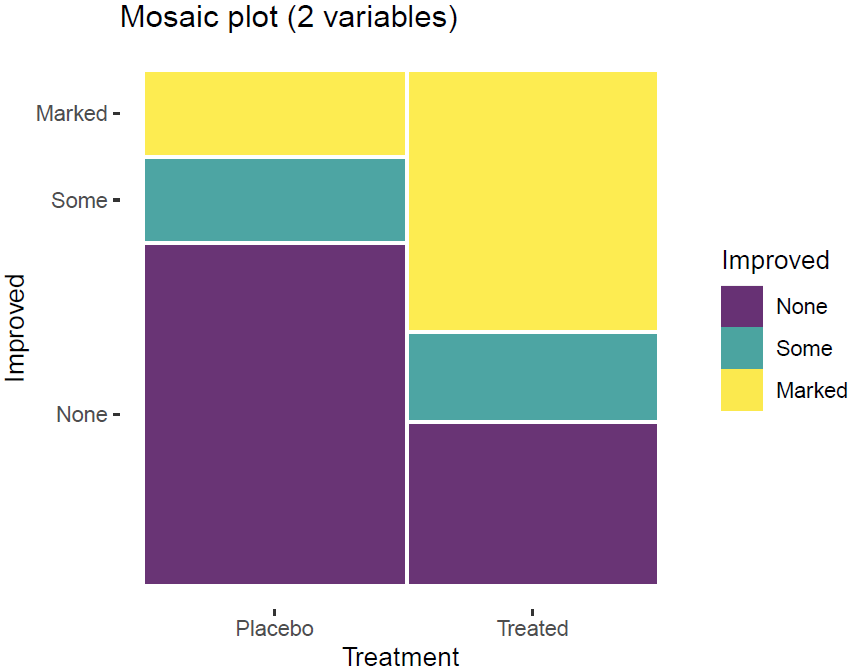This screenshot has width=853, height=672.
Task: Click the None text in legend
Action: [802, 306]
